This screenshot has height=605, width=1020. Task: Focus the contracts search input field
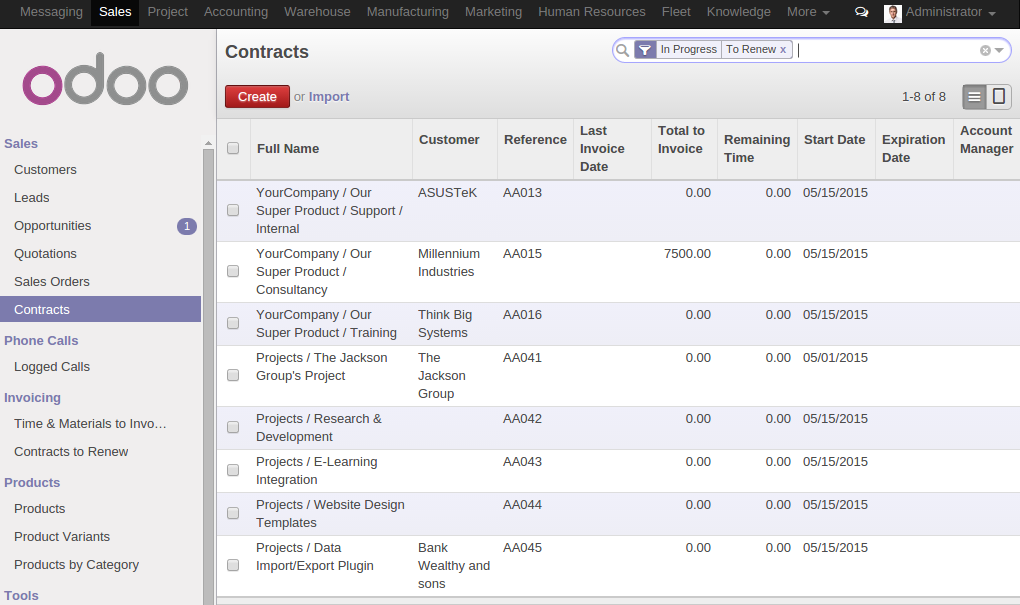tap(885, 50)
